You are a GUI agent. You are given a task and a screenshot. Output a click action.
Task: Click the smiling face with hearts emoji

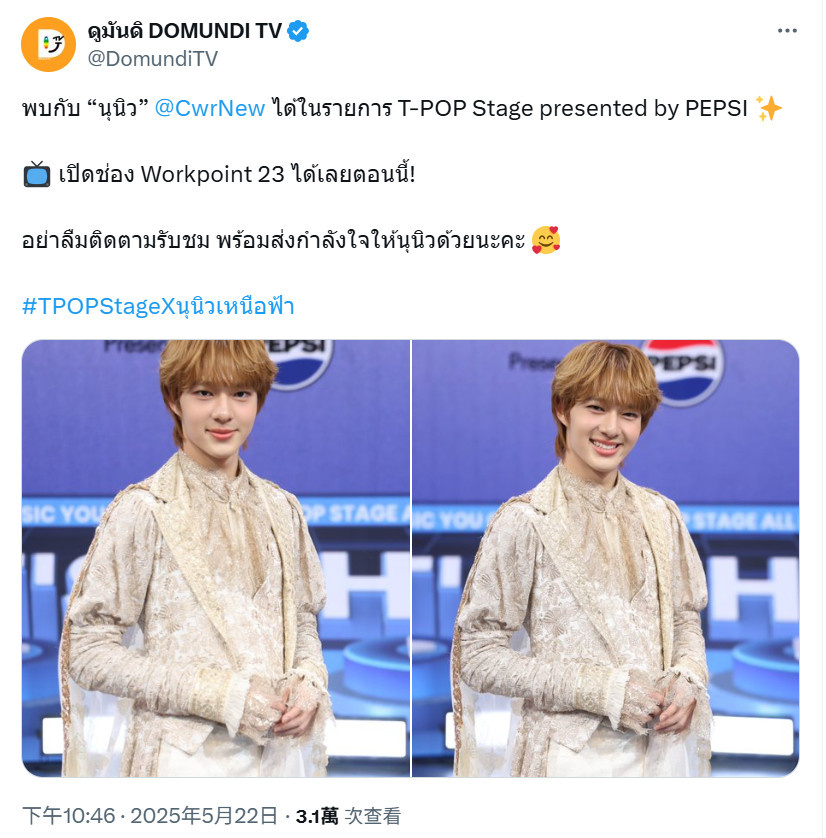pyautogui.click(x=546, y=240)
